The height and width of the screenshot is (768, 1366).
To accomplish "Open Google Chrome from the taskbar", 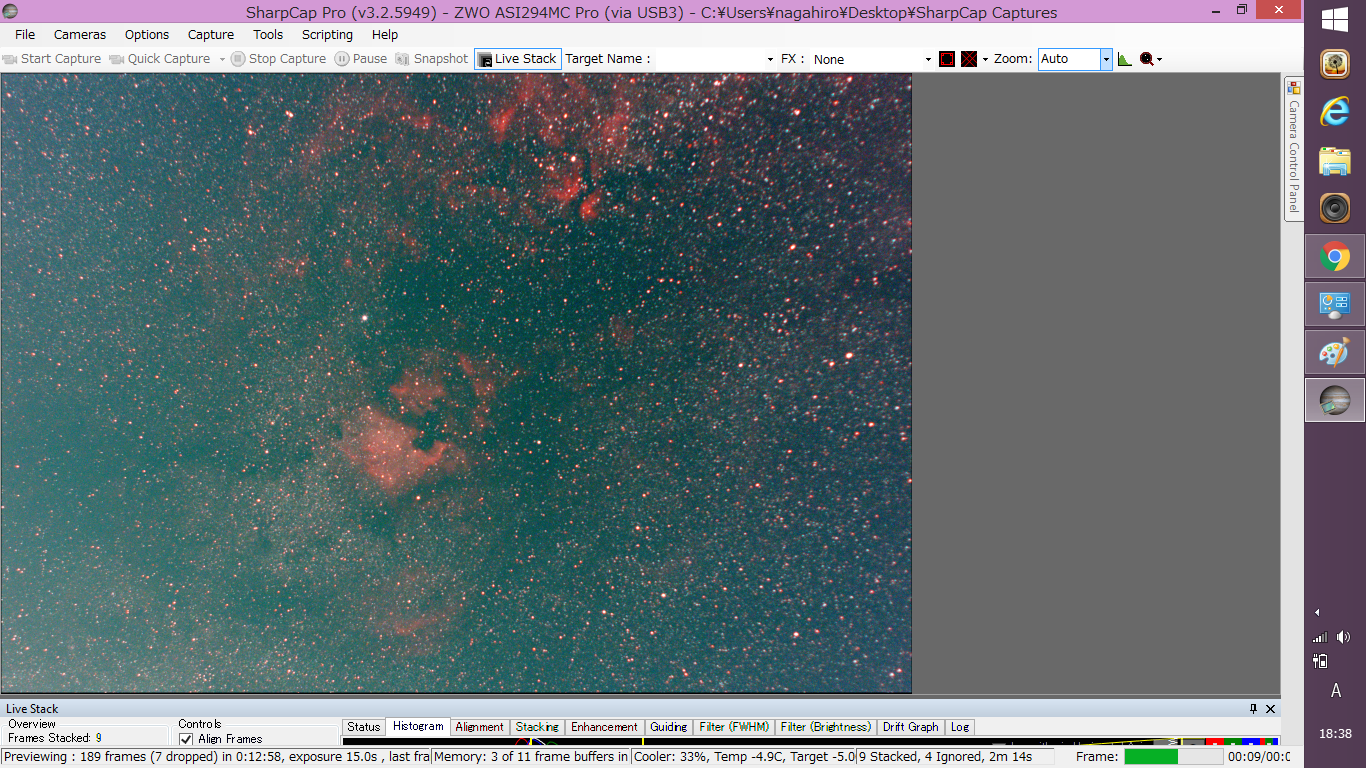I will point(1335,257).
